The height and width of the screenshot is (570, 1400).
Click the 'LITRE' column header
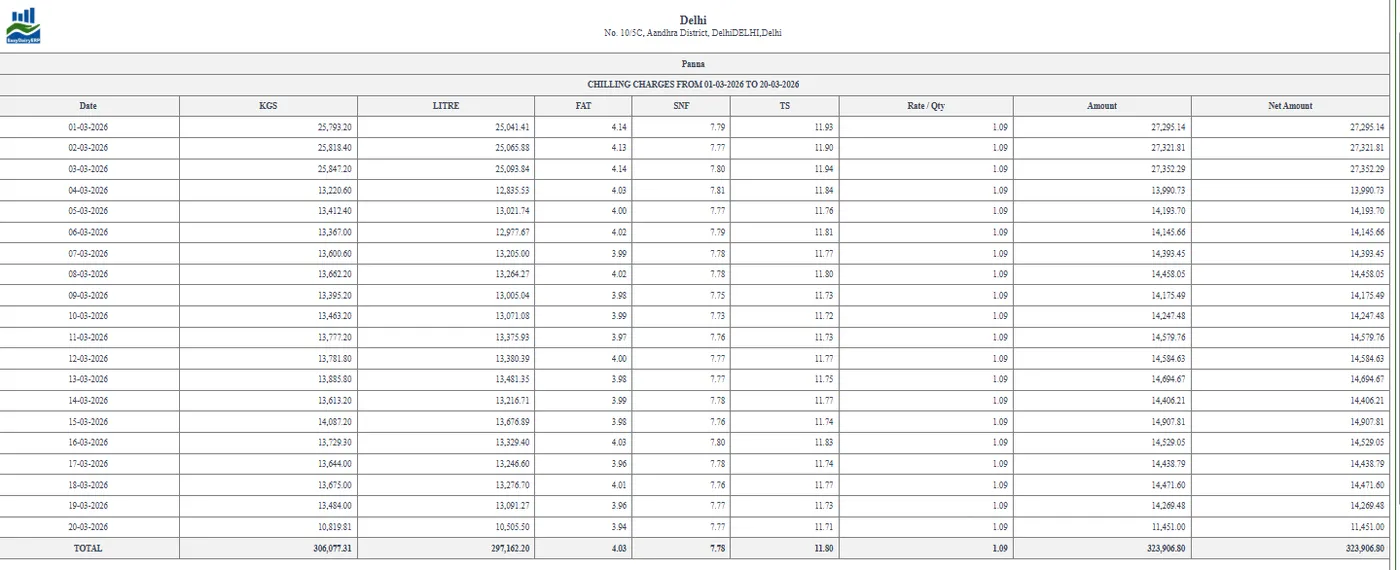(x=446, y=106)
